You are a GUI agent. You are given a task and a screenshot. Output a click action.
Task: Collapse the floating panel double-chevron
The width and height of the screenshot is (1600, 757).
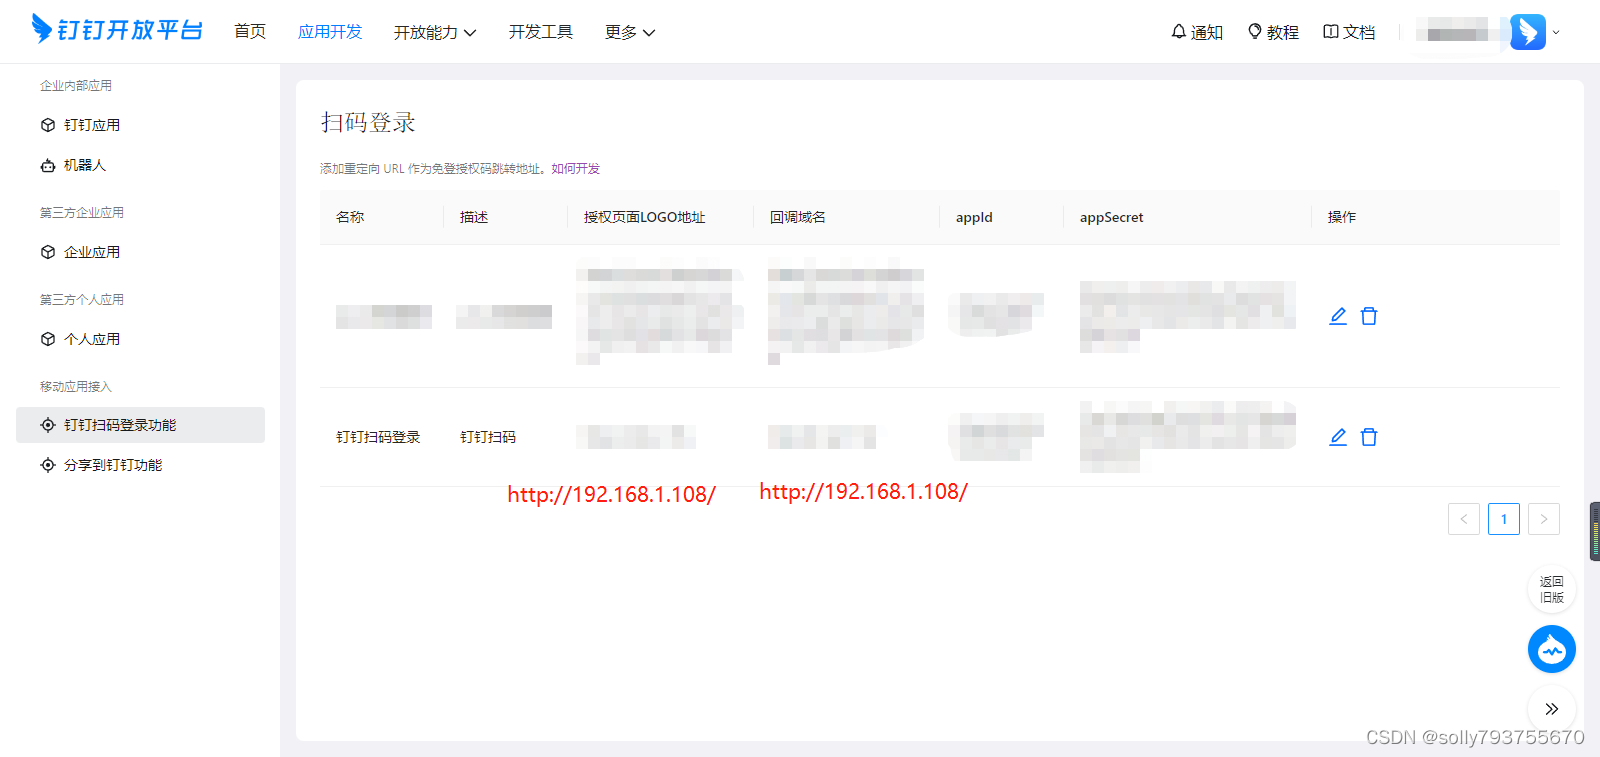point(1552,709)
